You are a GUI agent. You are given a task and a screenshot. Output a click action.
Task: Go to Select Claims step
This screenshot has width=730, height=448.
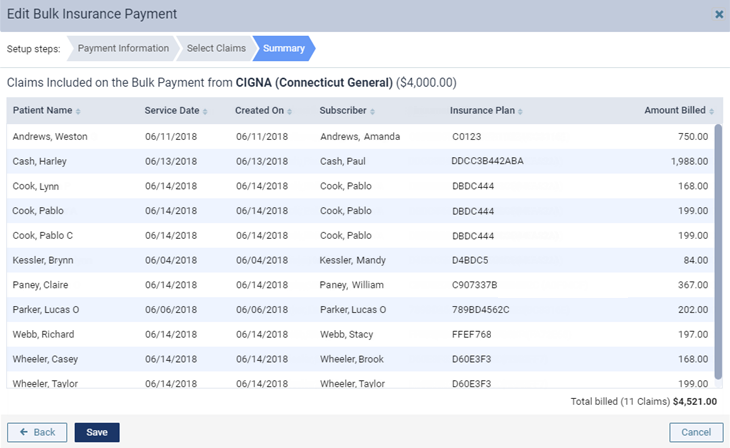click(x=216, y=48)
